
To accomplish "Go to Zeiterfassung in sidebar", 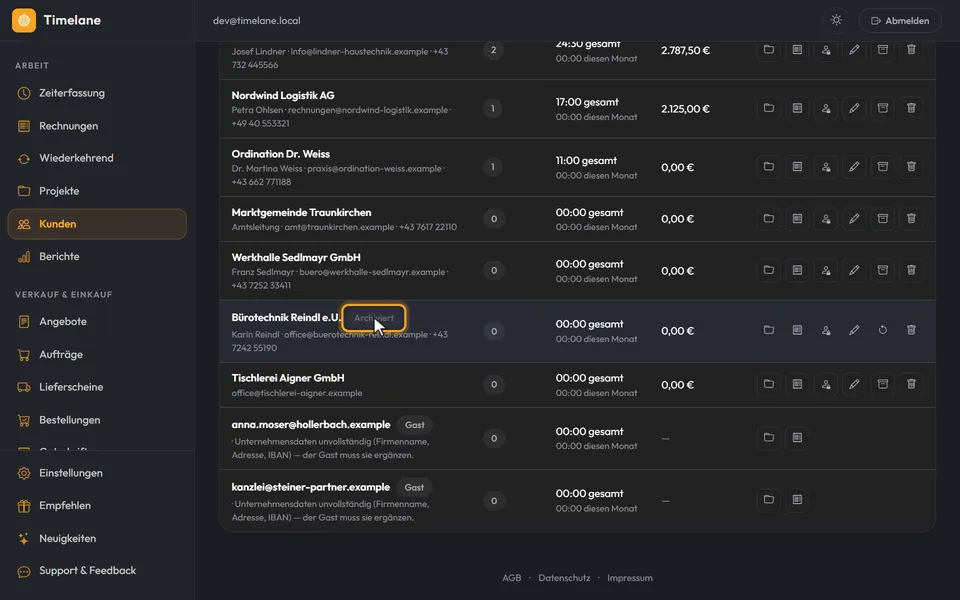I will (x=97, y=93).
